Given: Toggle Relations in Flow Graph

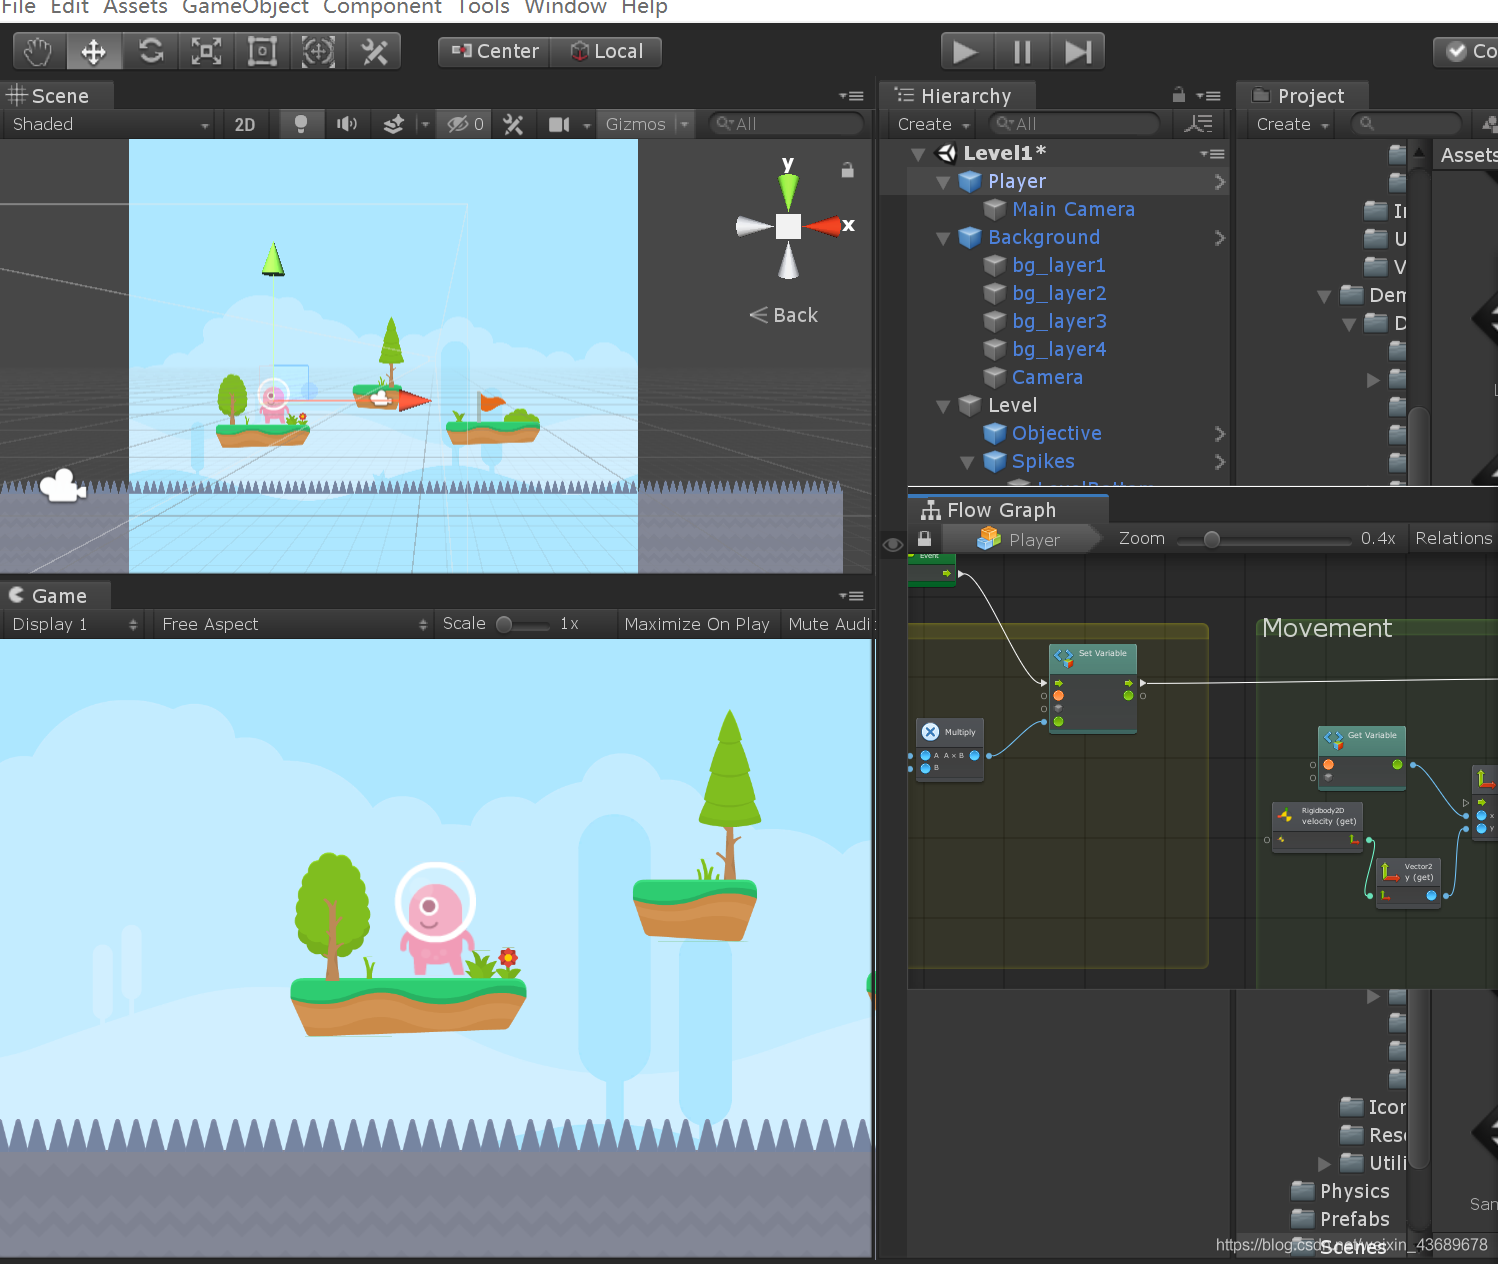Looking at the screenshot, I should [x=1453, y=538].
